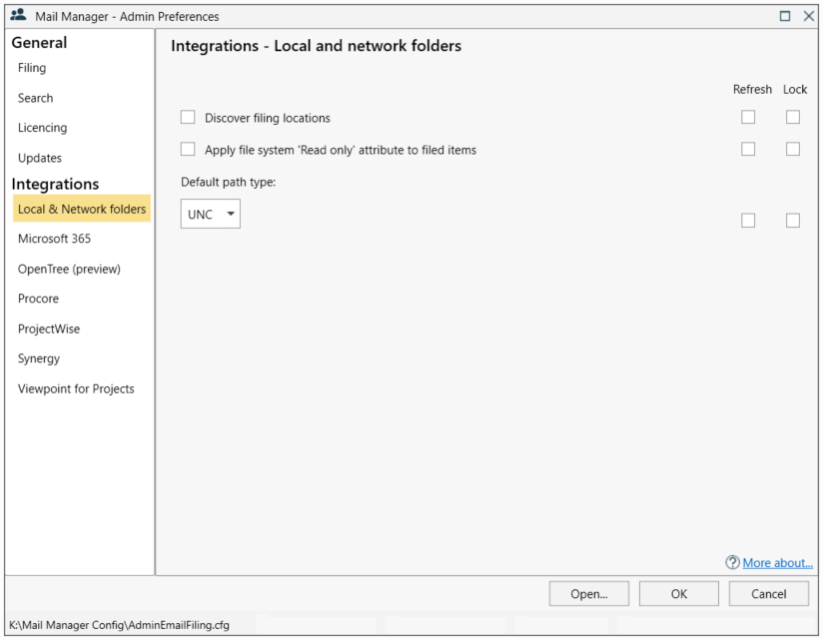
Task: Open Viewpoint for Projects settings
Action: (75, 388)
